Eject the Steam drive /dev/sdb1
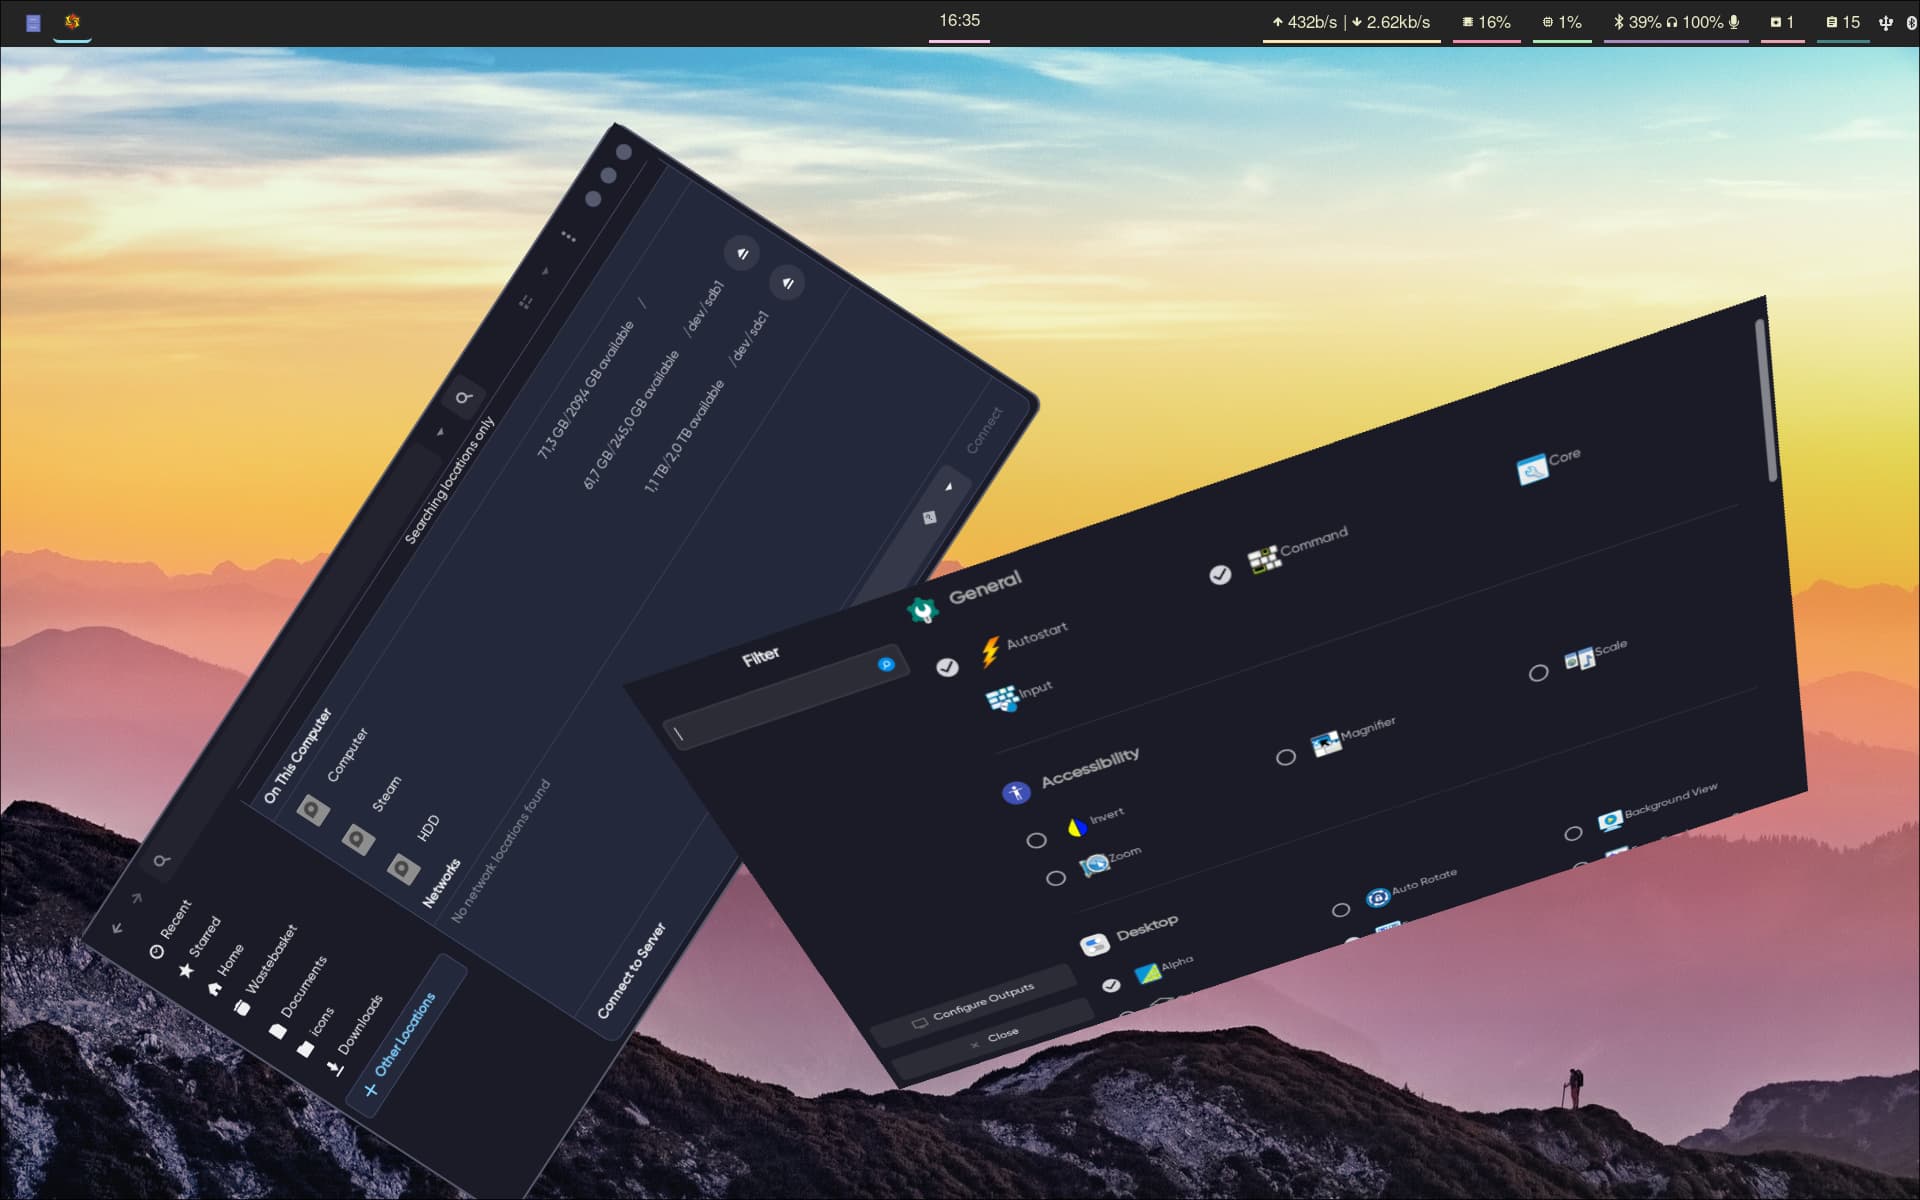The image size is (1920, 1200). click(x=742, y=253)
